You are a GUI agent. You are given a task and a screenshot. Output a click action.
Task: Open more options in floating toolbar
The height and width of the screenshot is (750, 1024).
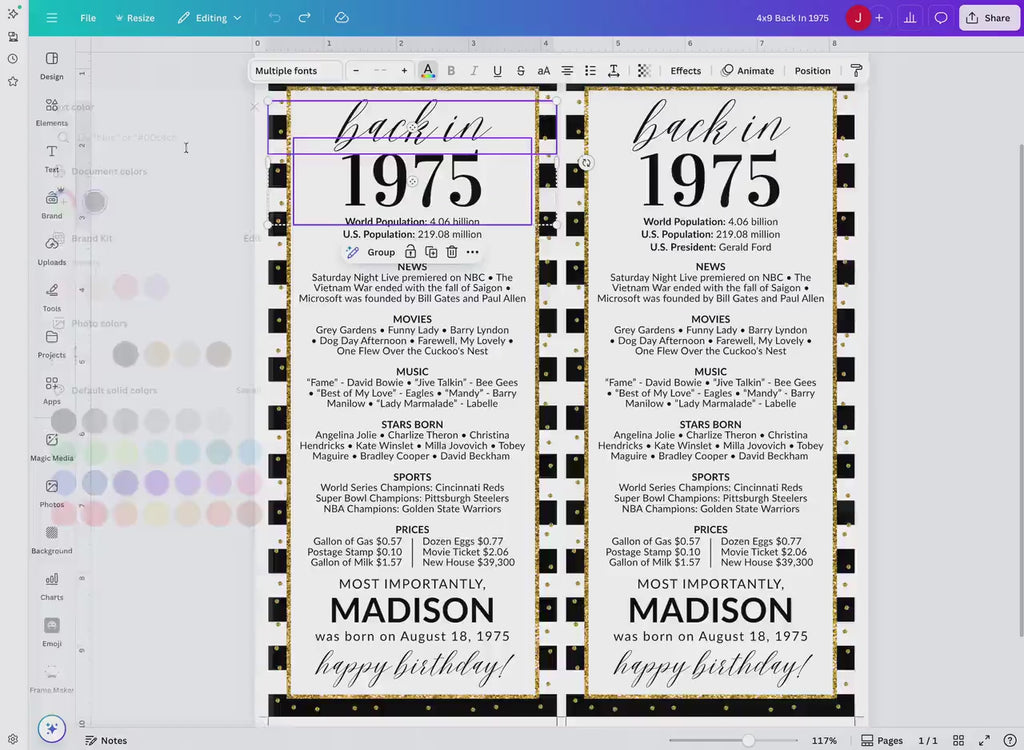[x=473, y=252]
